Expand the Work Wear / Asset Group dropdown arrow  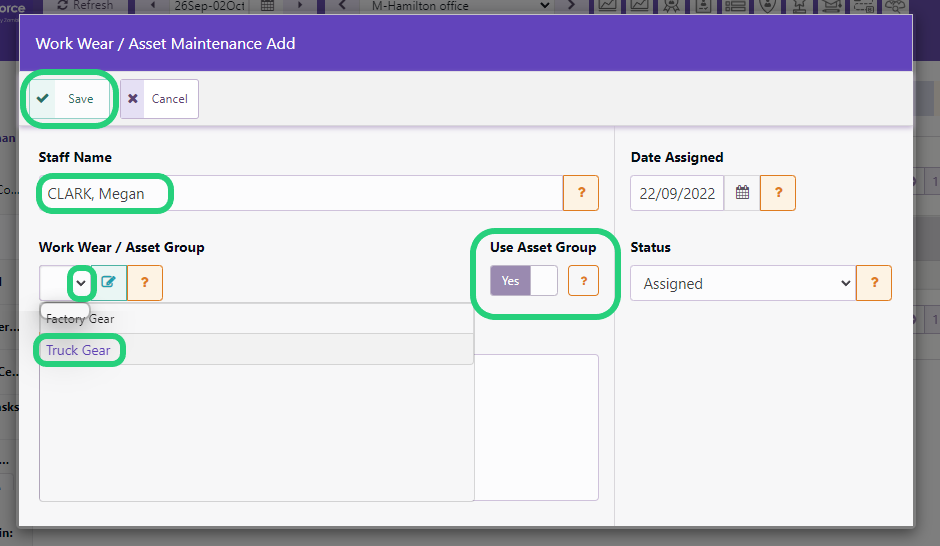81,283
